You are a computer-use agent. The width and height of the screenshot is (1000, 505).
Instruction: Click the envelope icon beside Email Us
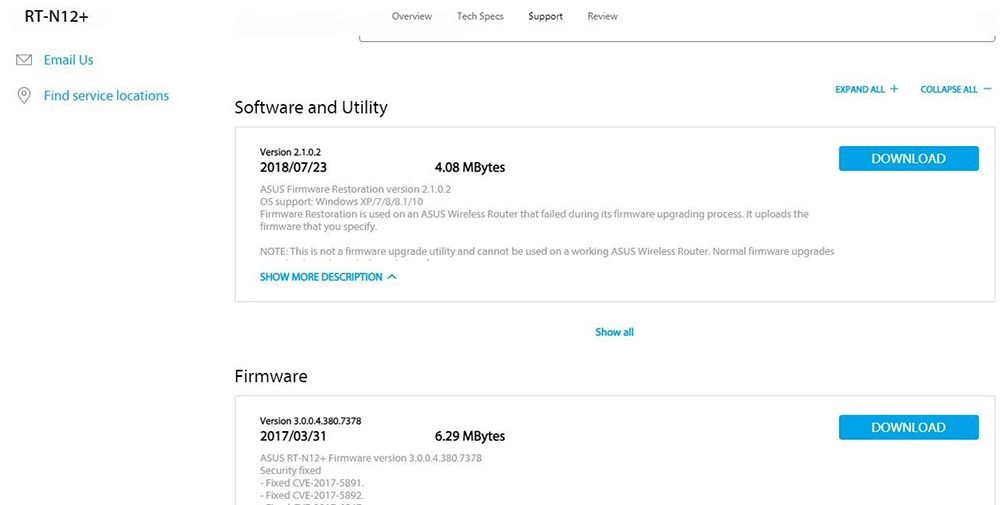pyautogui.click(x=24, y=60)
